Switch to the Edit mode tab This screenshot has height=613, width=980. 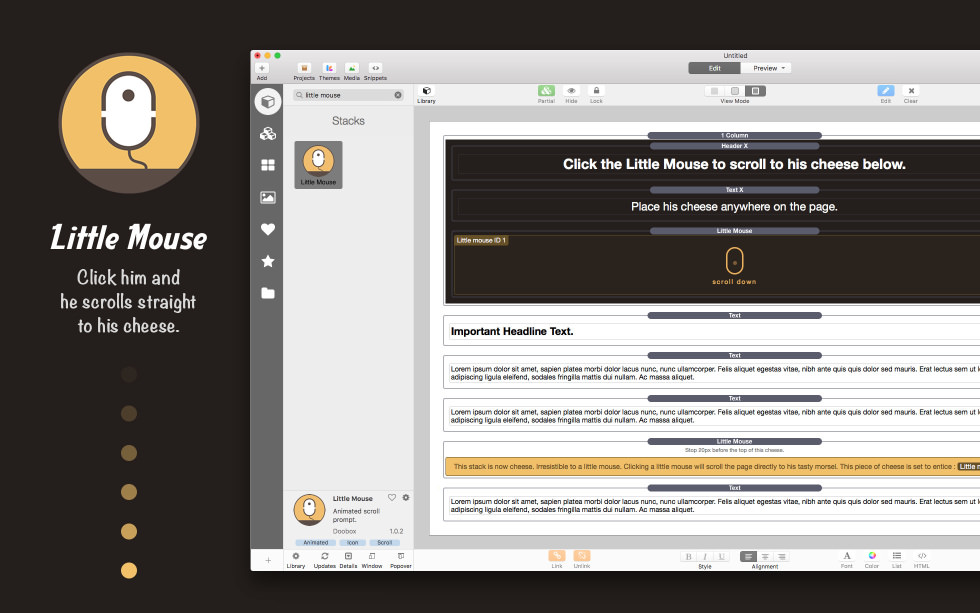[714, 68]
